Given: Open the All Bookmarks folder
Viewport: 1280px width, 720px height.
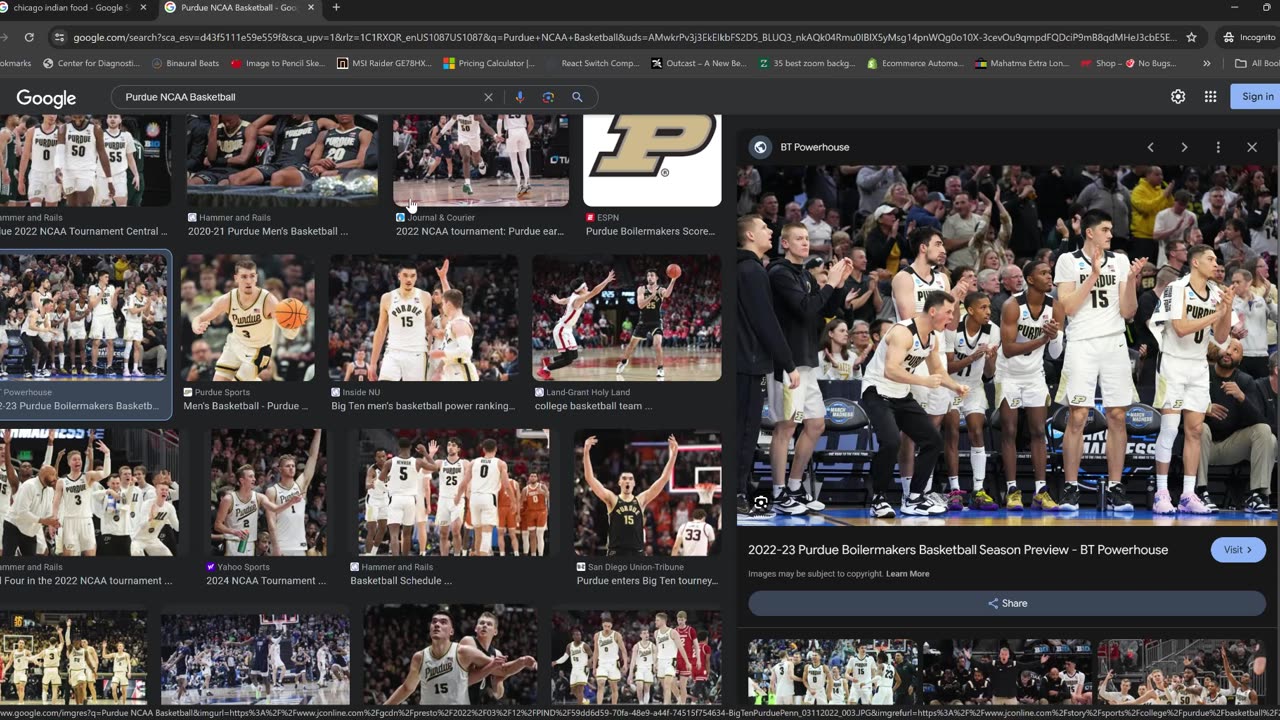Looking at the screenshot, I should [1256, 63].
